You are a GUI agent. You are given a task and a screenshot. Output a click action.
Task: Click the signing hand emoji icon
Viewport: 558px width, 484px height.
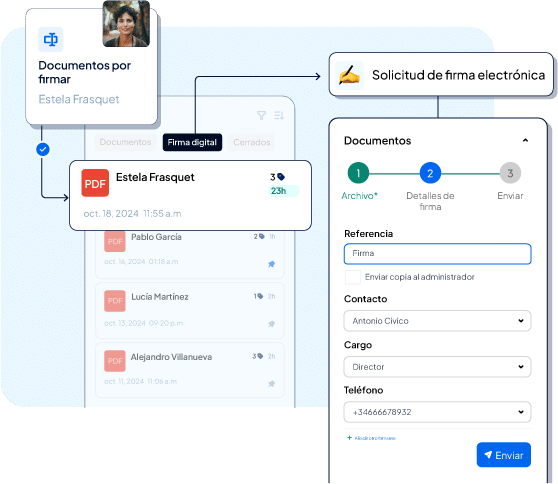(x=349, y=75)
